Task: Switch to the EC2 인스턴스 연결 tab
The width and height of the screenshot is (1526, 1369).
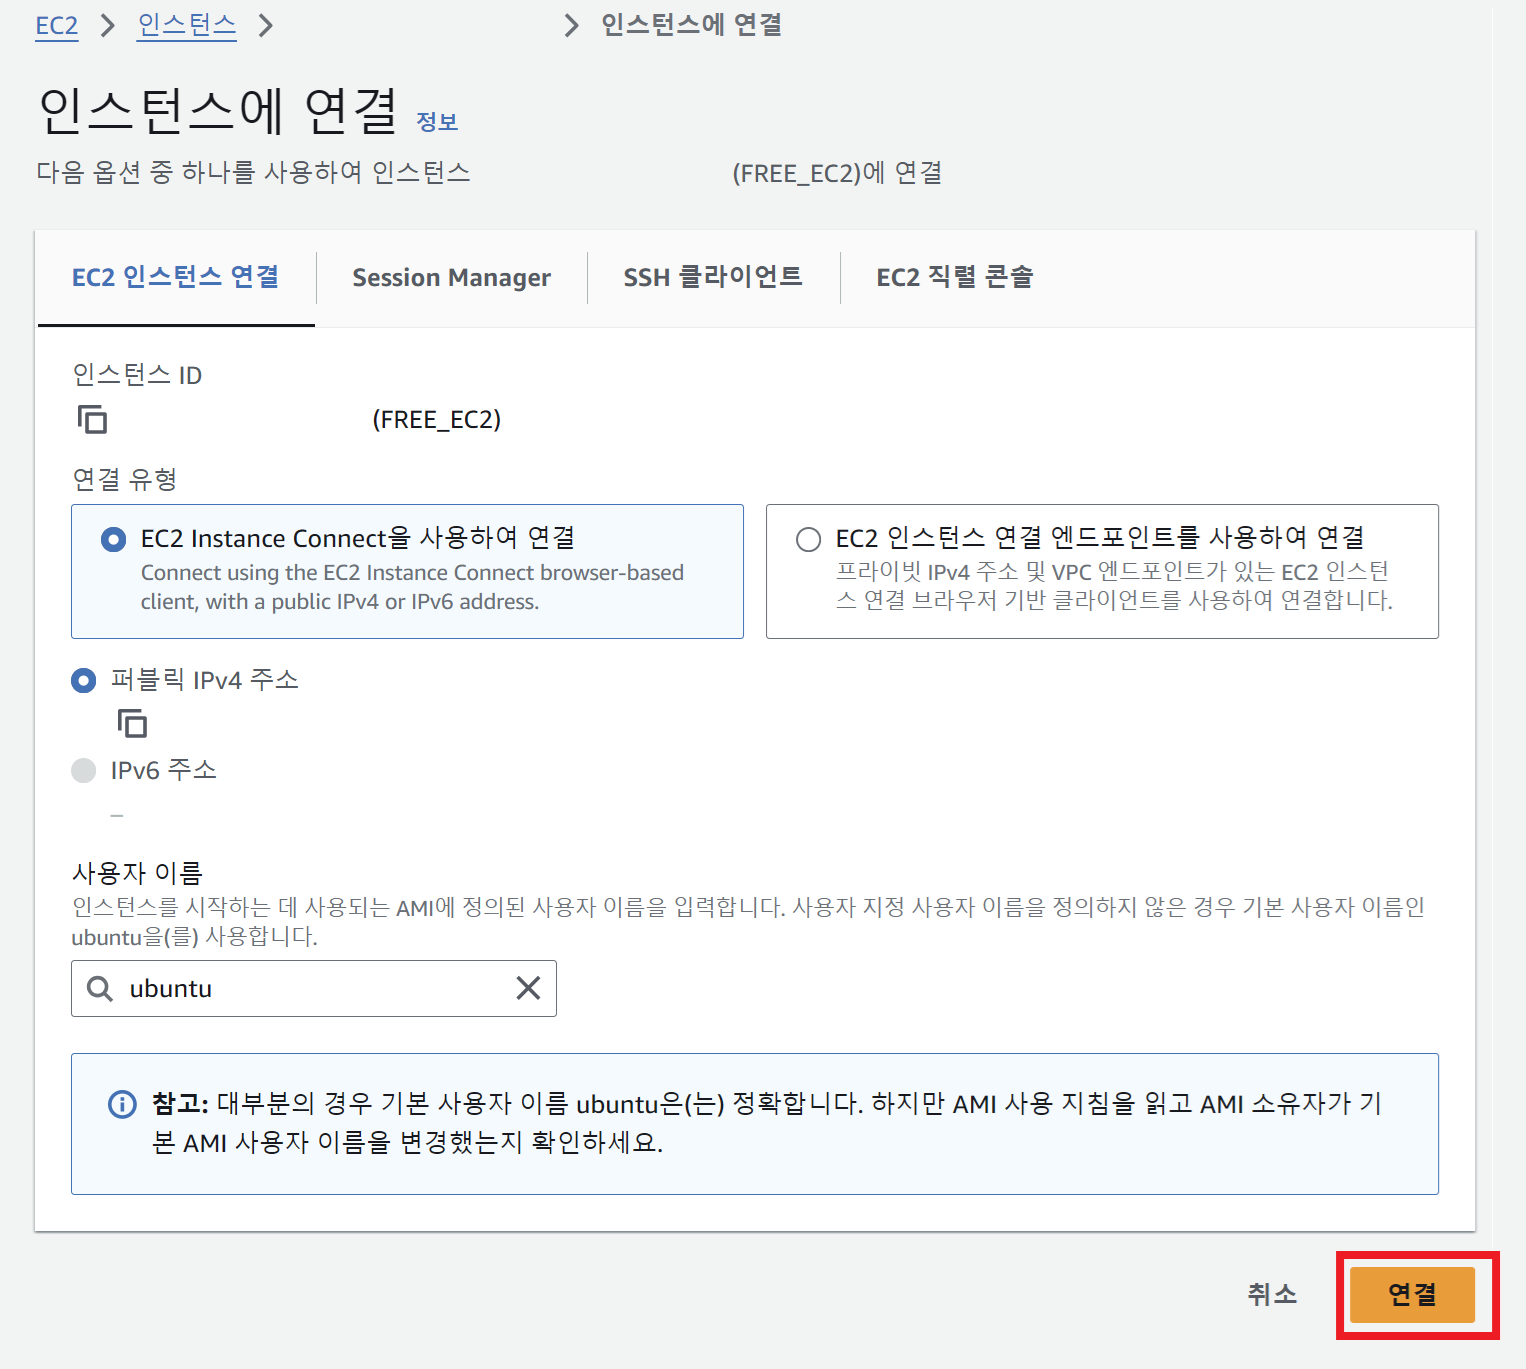Action: tap(176, 277)
